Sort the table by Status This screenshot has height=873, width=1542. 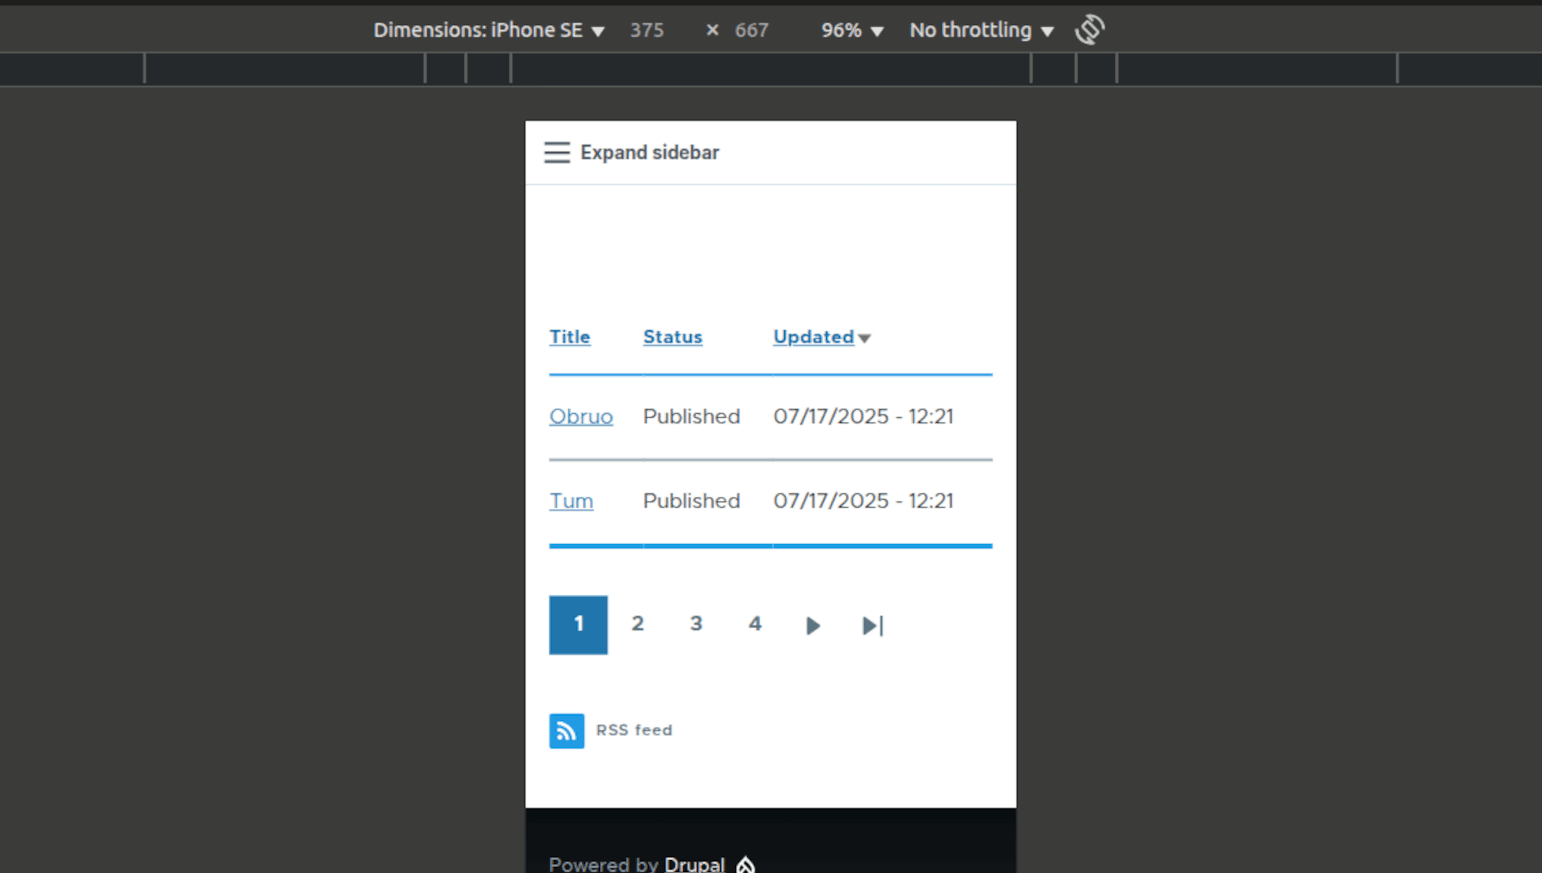tap(672, 337)
